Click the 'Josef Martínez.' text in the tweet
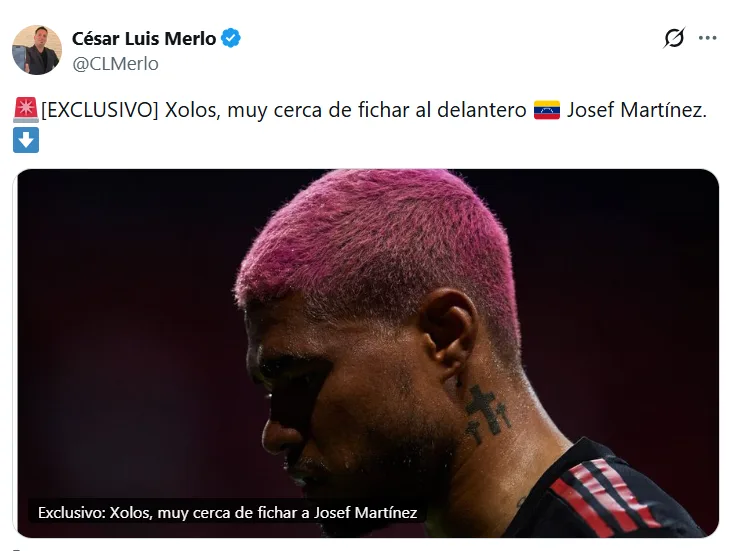The height and width of the screenshot is (551, 733). click(637, 110)
